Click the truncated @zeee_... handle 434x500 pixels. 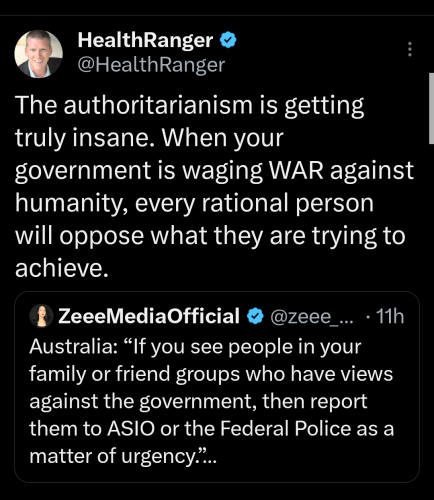[312, 316]
